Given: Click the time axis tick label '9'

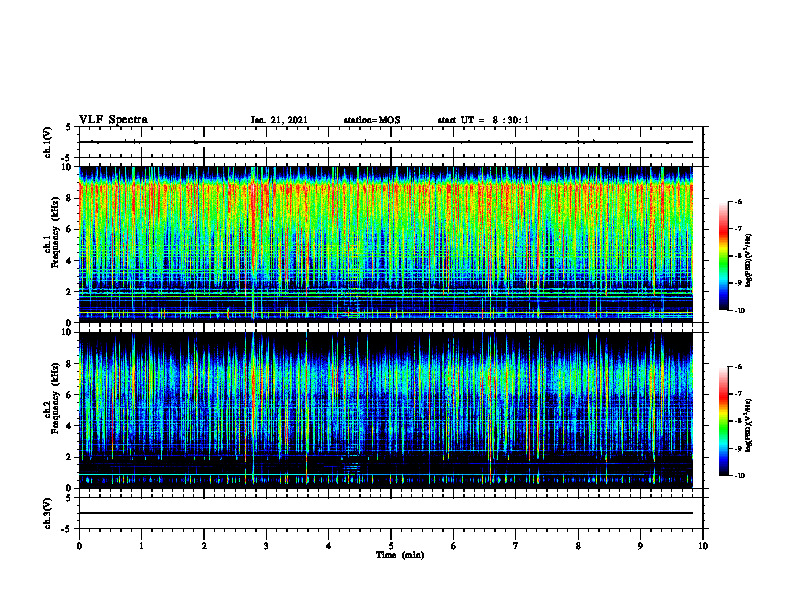Looking at the screenshot, I should 640,546.
